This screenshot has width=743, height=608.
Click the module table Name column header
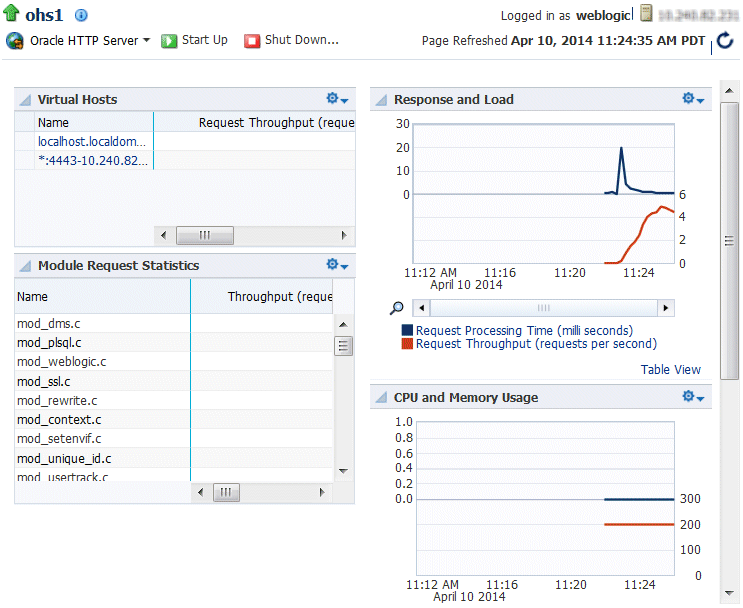(x=102, y=296)
